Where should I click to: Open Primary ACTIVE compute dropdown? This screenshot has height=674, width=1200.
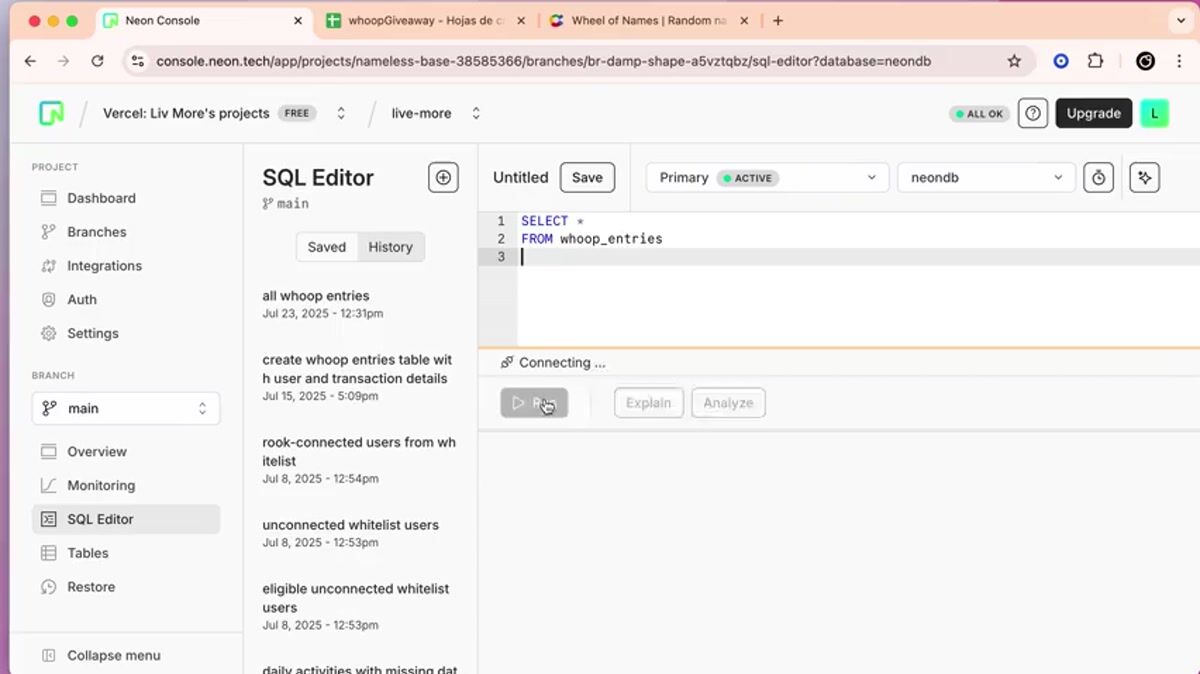tap(767, 177)
